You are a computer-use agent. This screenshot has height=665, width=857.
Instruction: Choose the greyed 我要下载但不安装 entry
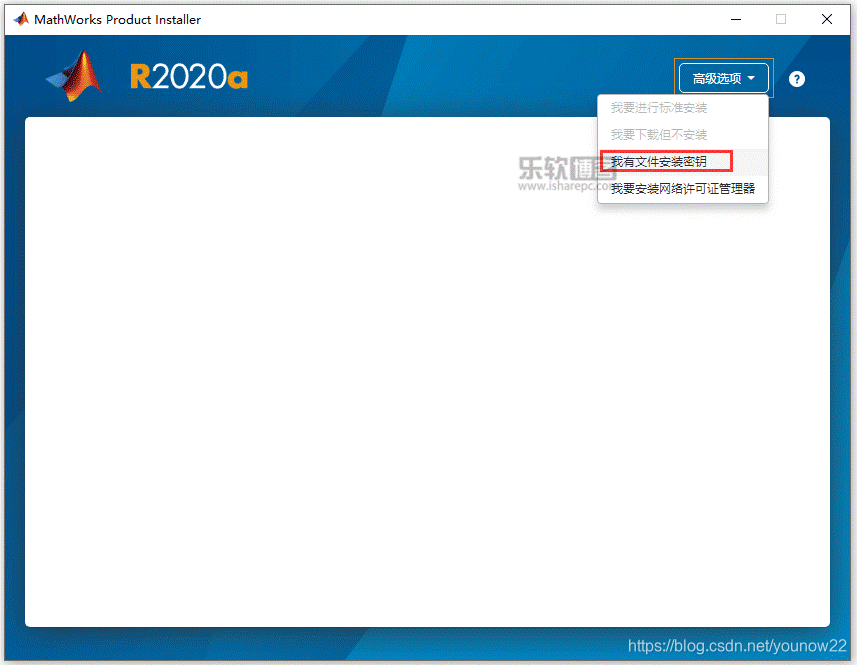coord(659,134)
